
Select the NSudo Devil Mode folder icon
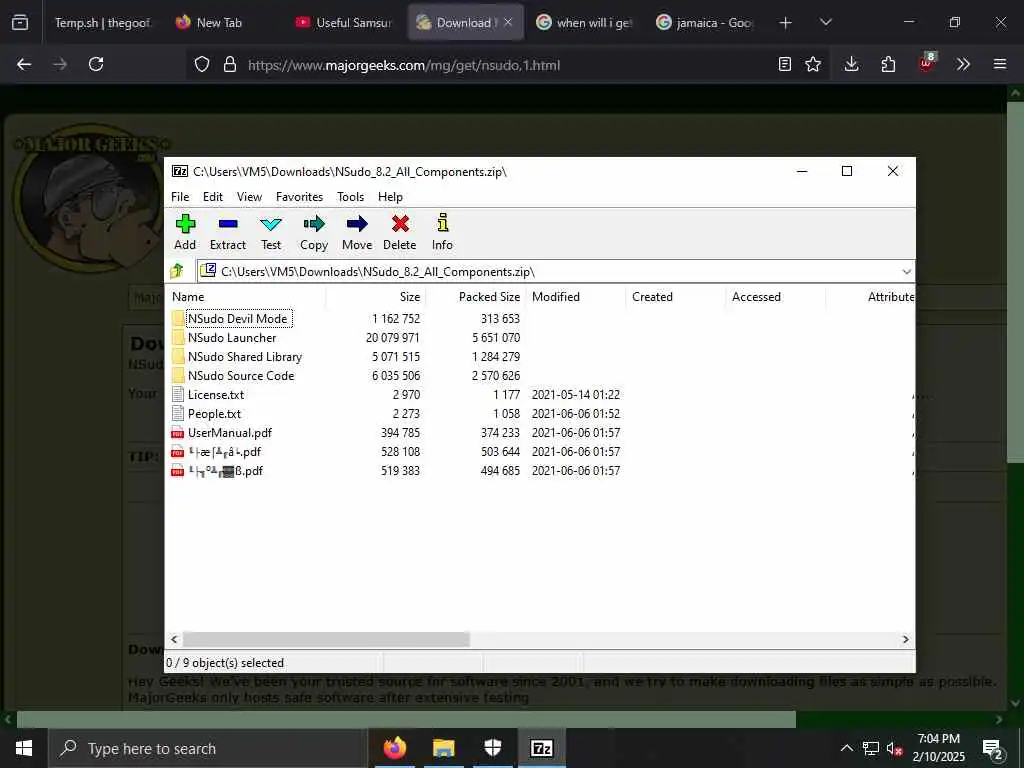(x=178, y=319)
